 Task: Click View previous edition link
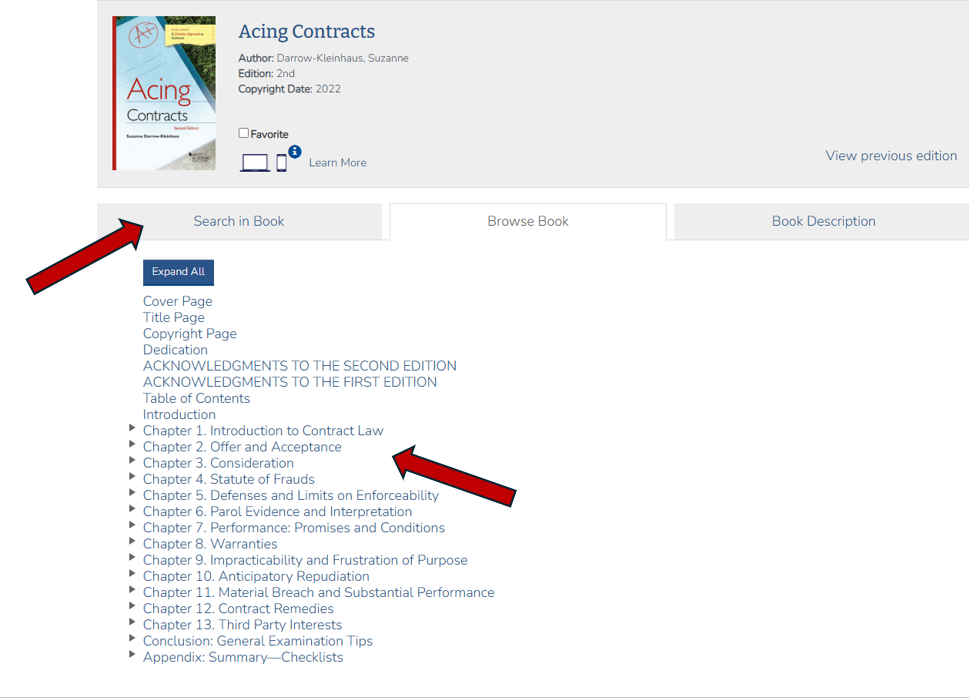point(891,155)
